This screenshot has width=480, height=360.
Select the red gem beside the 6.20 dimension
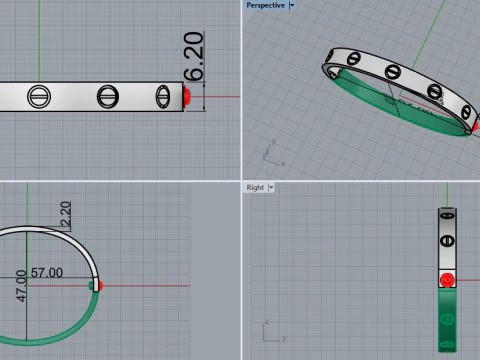pyautogui.click(x=187, y=97)
